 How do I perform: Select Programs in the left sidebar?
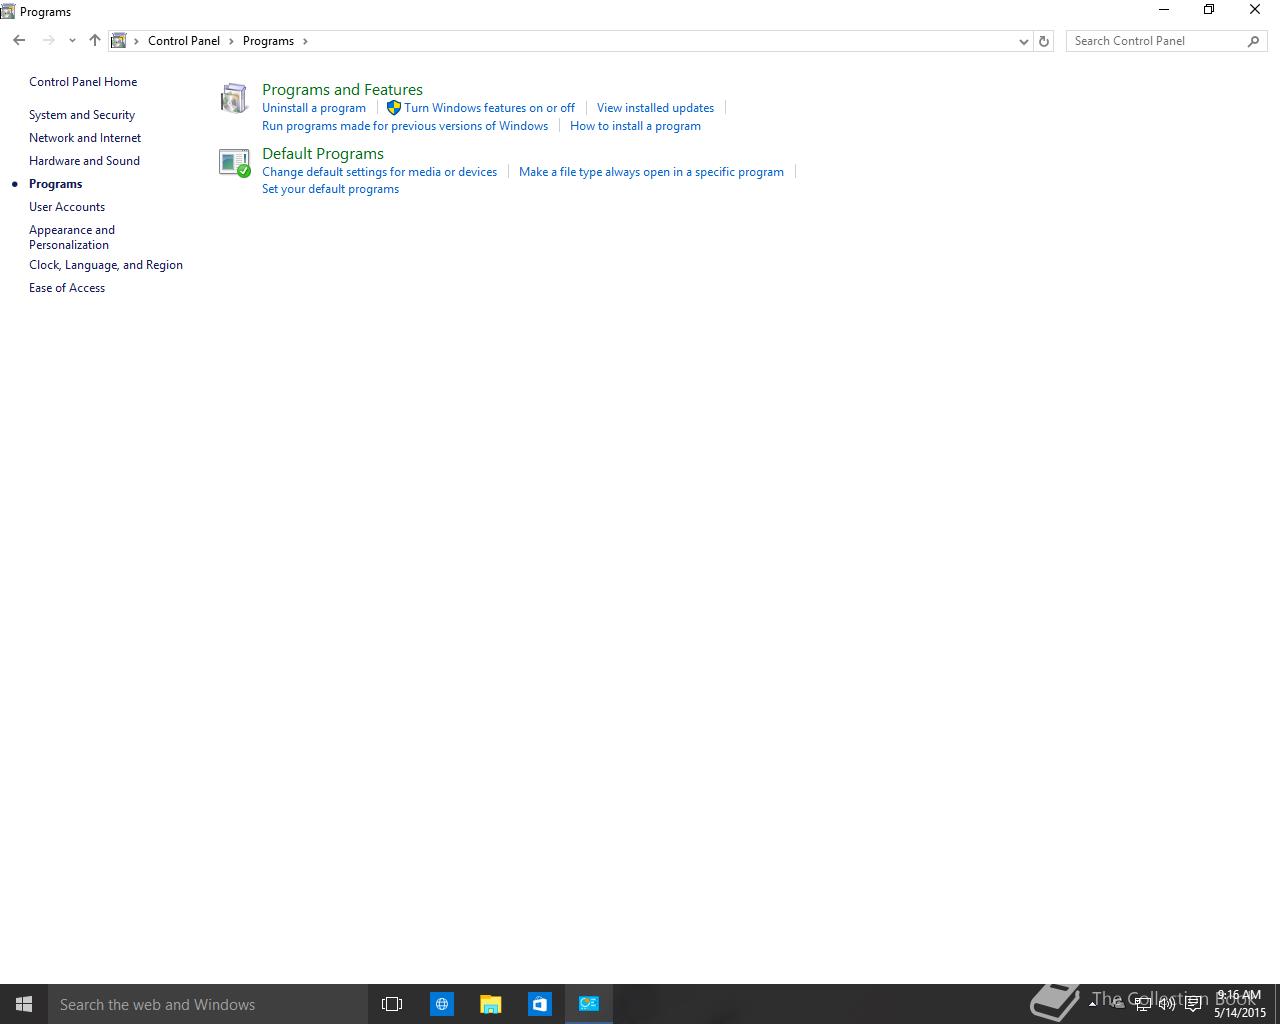[56, 184]
